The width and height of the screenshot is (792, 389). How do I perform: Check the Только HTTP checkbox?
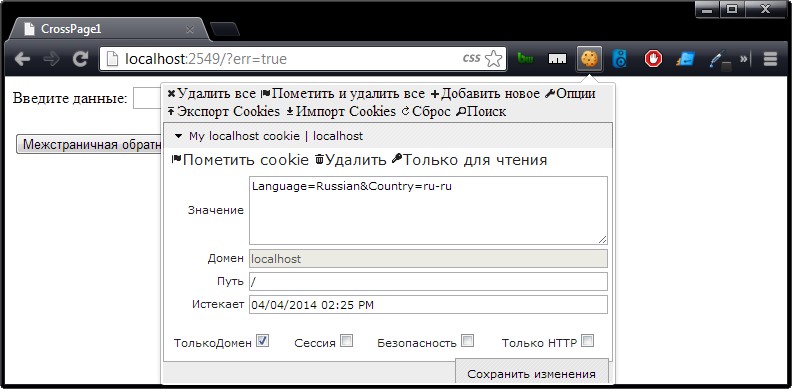(587, 341)
